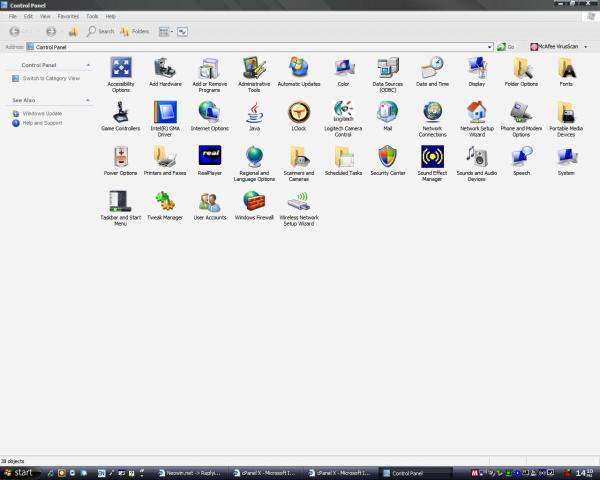
Task: Open the iClock applet
Action: tap(299, 116)
